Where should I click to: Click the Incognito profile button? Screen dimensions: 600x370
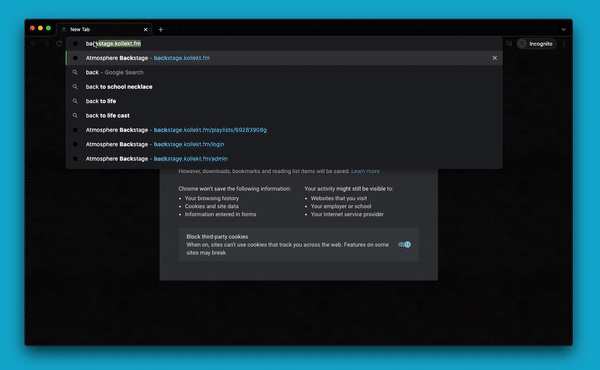tap(536, 44)
